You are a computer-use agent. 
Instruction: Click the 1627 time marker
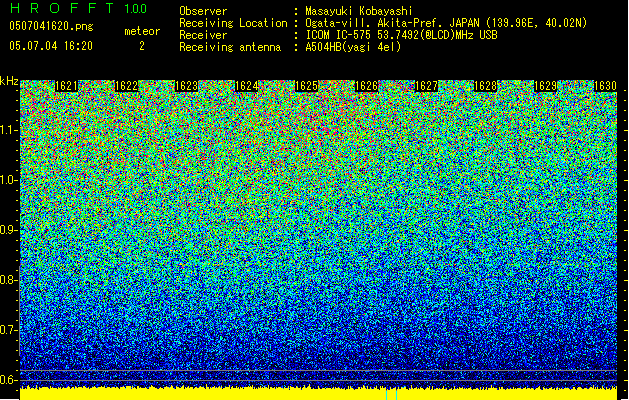[426, 86]
